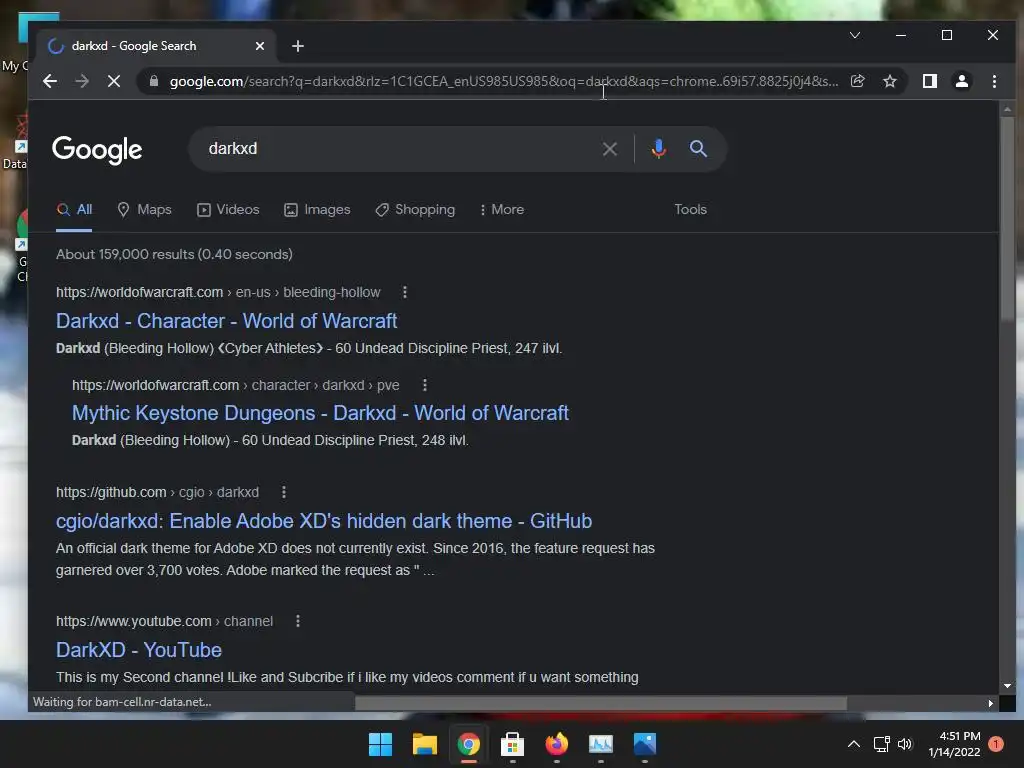Click the scroll right arrow

991,703
